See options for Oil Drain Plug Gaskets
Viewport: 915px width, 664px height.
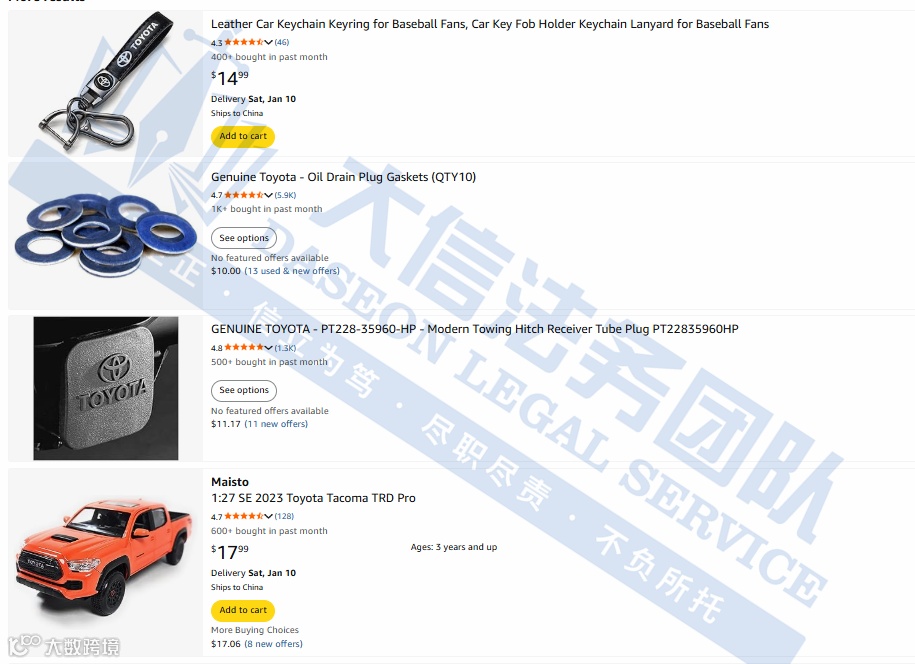click(244, 238)
